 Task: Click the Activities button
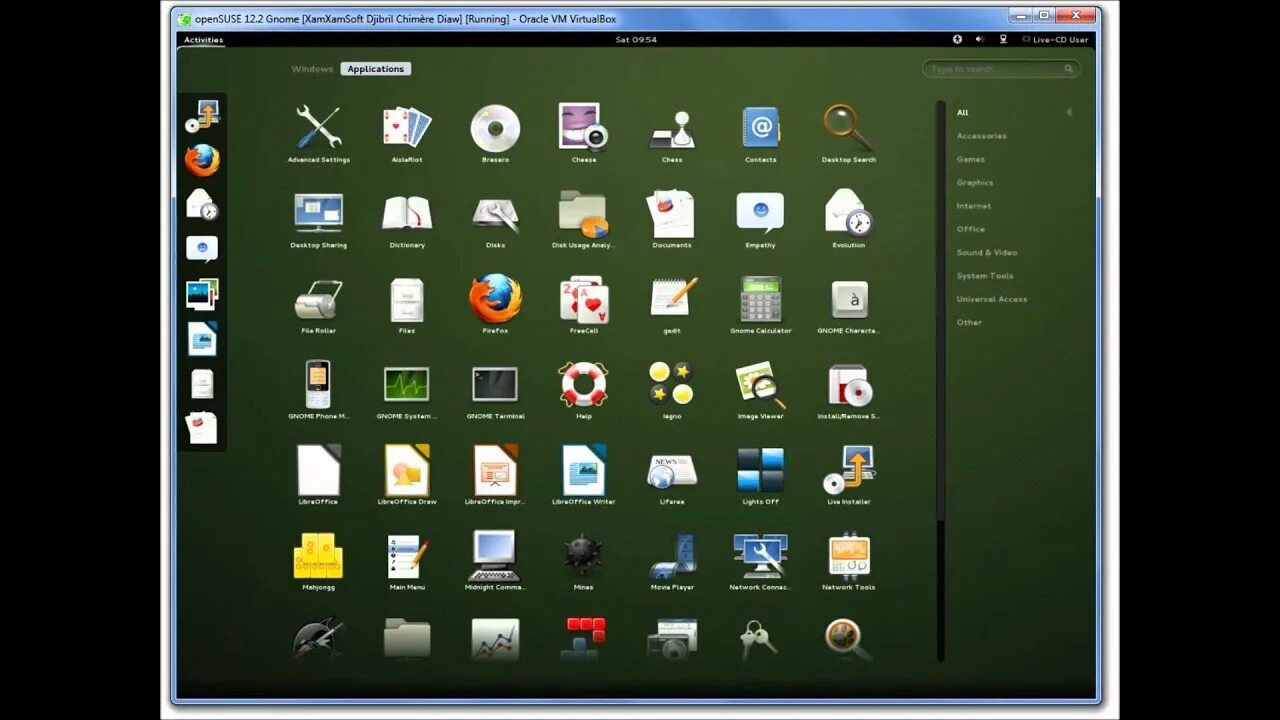pyautogui.click(x=203, y=40)
